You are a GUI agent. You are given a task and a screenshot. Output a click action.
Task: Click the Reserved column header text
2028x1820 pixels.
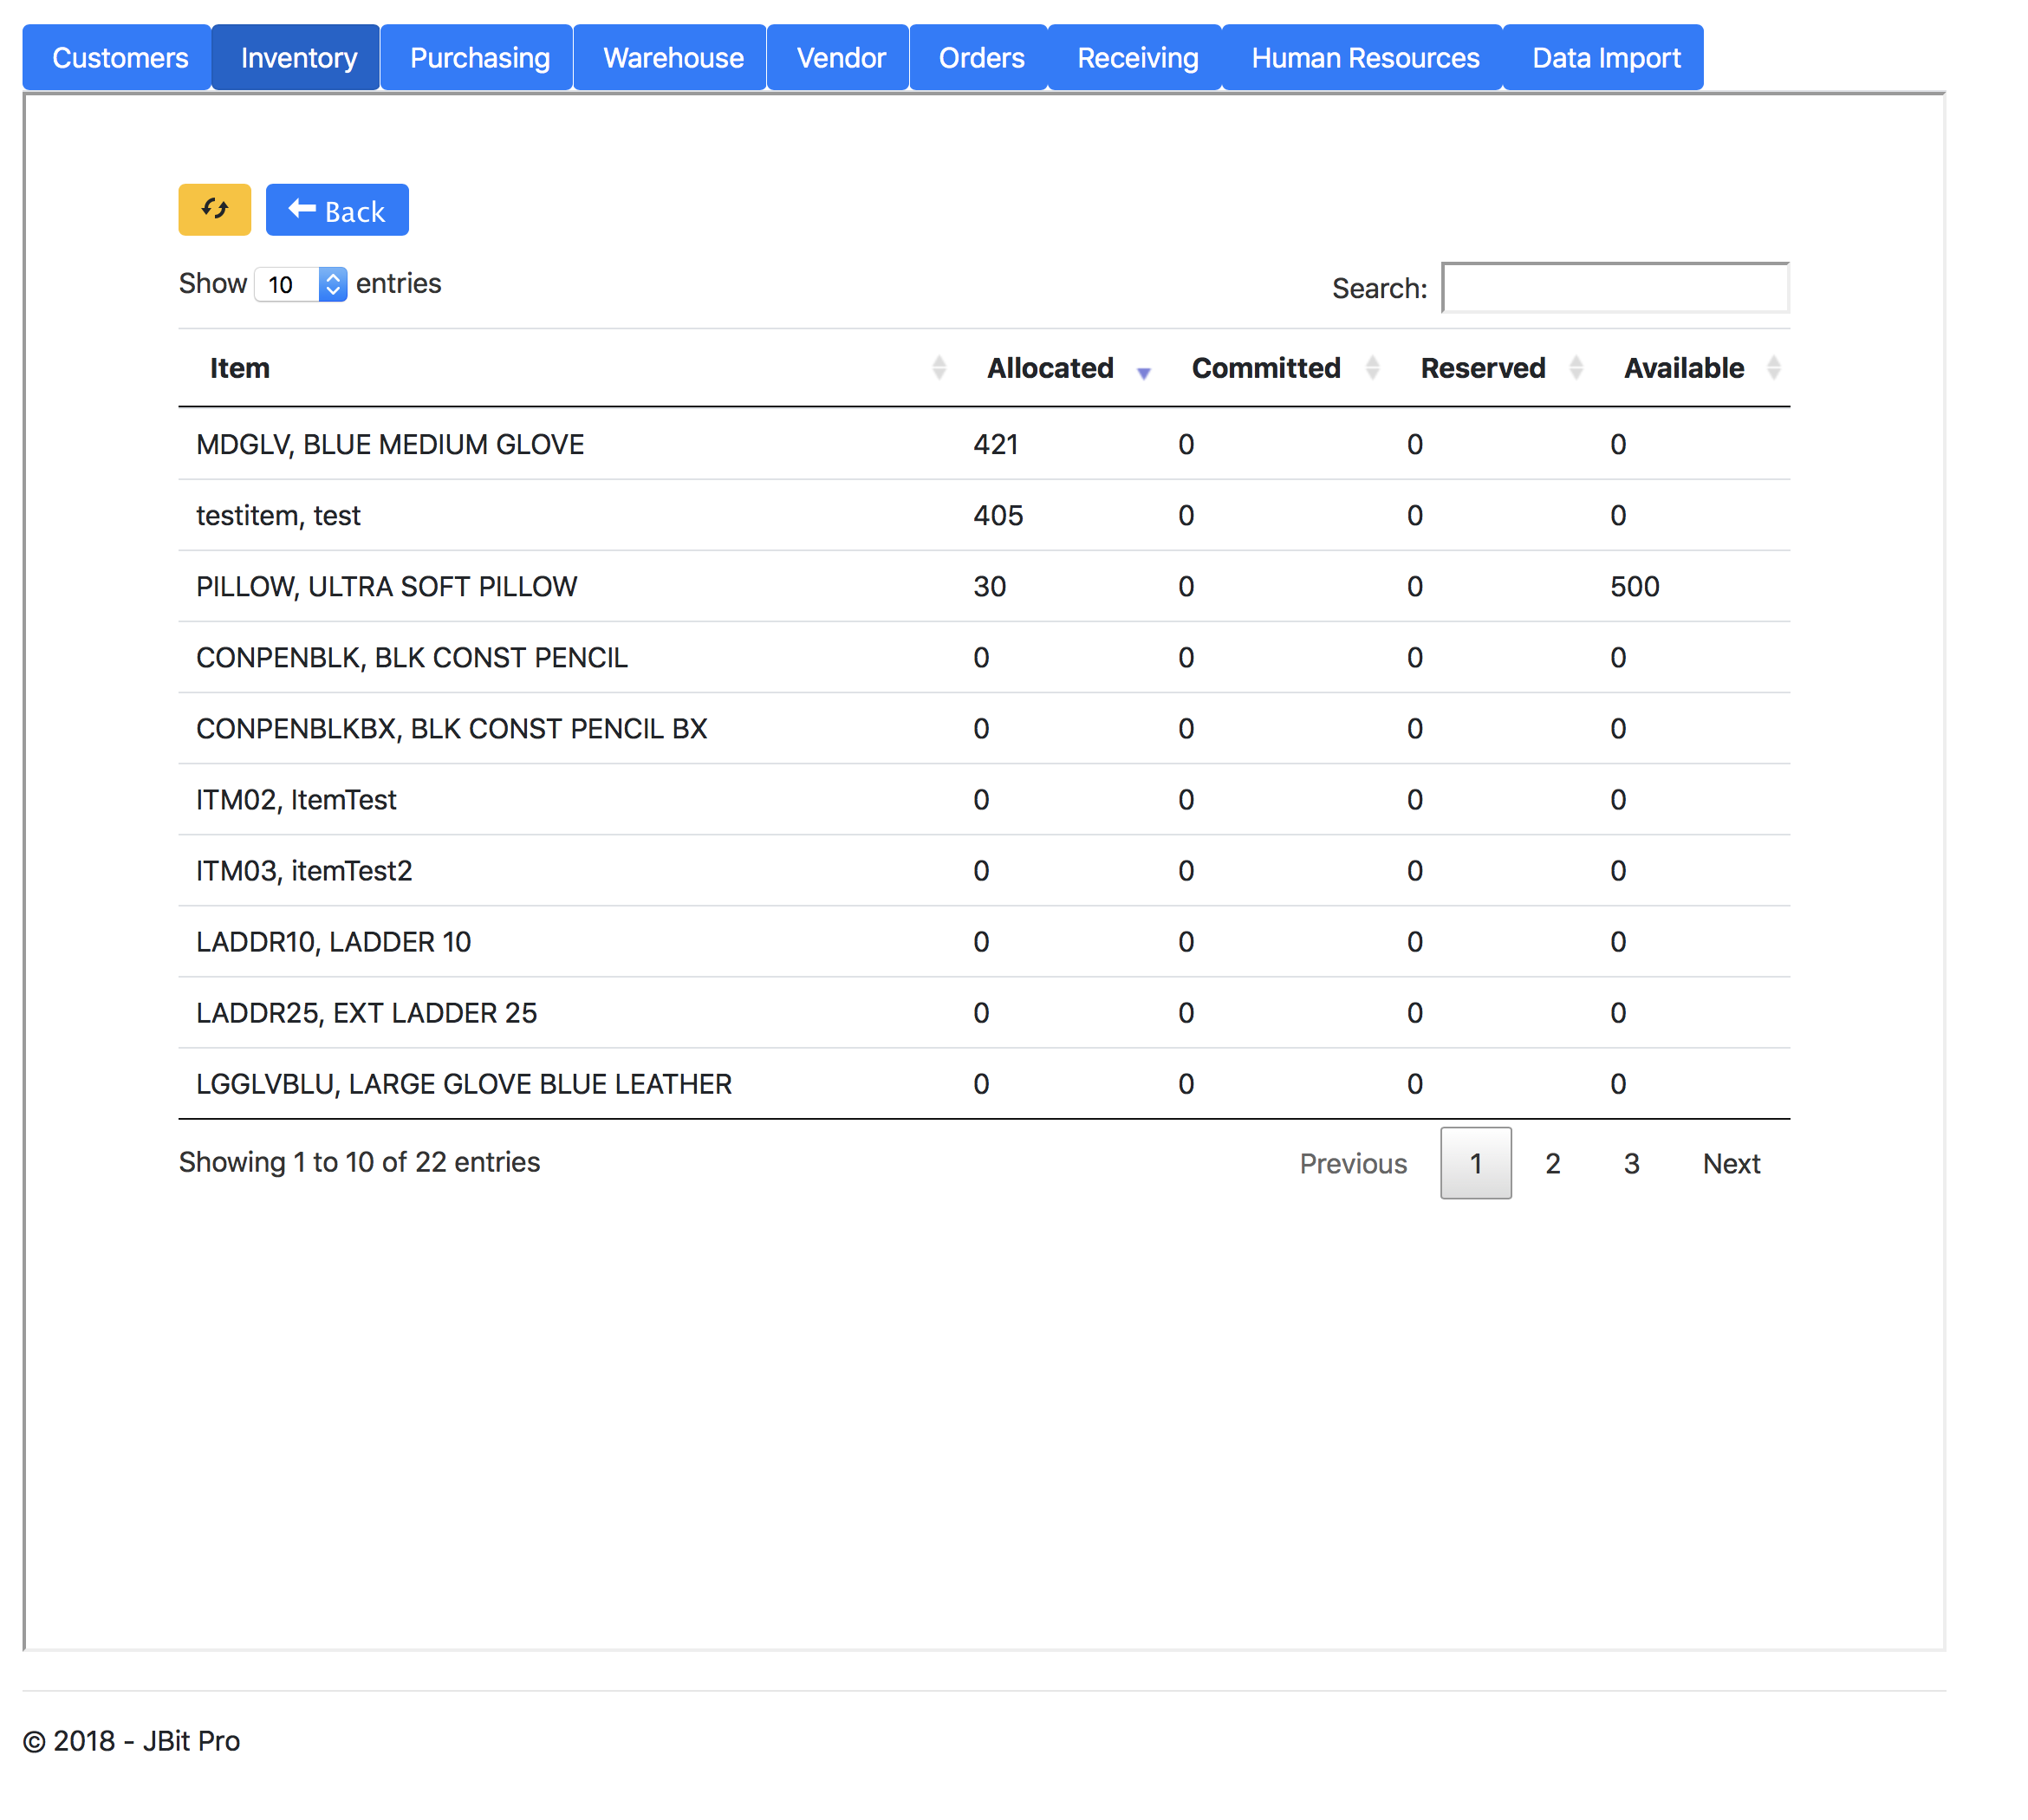1482,368
